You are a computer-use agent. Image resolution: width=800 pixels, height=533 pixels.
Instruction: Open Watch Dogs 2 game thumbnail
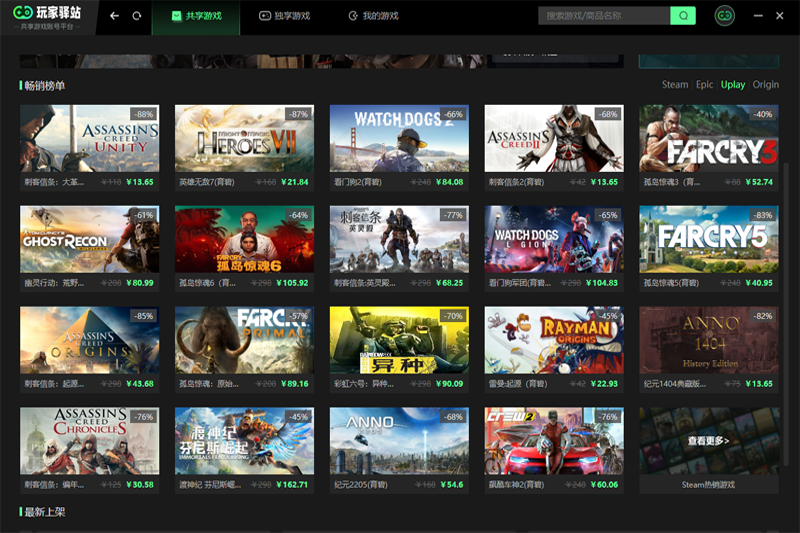[398, 138]
